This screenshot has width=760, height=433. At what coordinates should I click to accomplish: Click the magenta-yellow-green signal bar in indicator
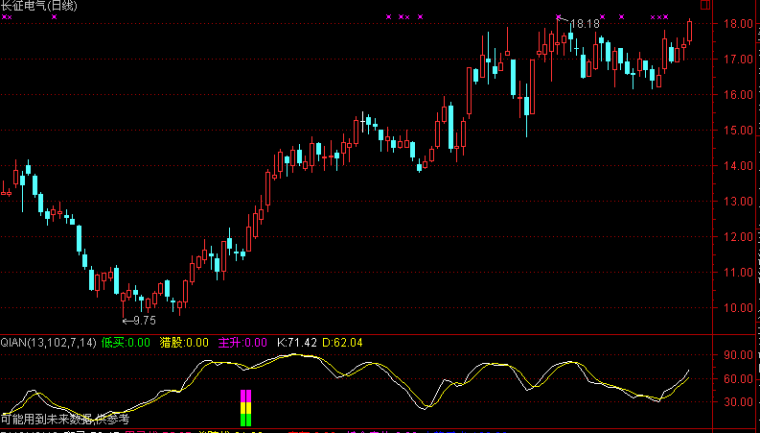pyautogui.click(x=246, y=408)
